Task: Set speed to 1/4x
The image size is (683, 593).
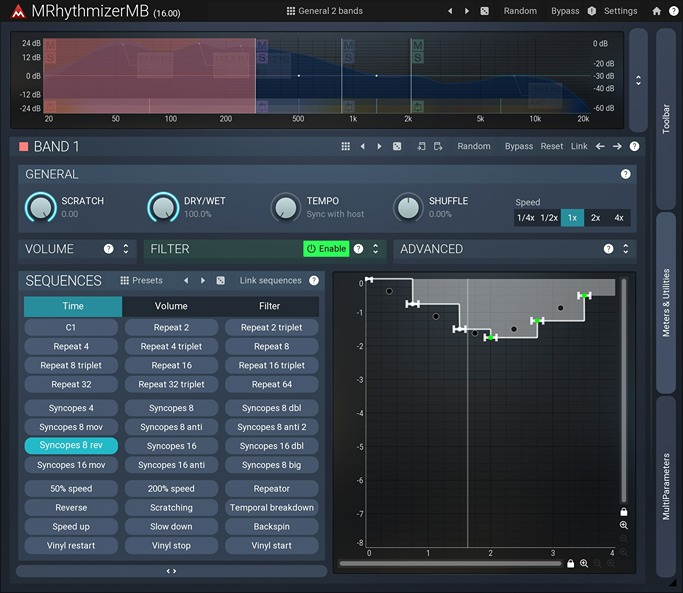Action: 526,218
